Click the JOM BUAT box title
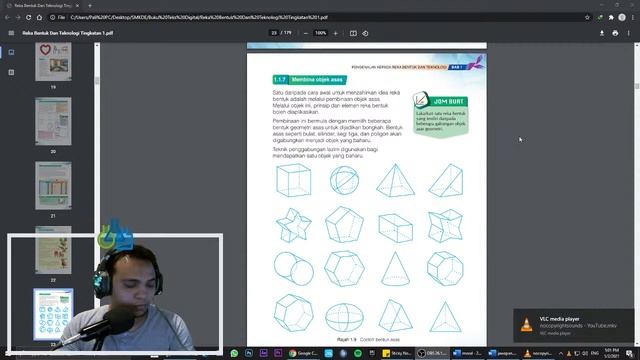The width and height of the screenshot is (640, 360). click(x=448, y=101)
